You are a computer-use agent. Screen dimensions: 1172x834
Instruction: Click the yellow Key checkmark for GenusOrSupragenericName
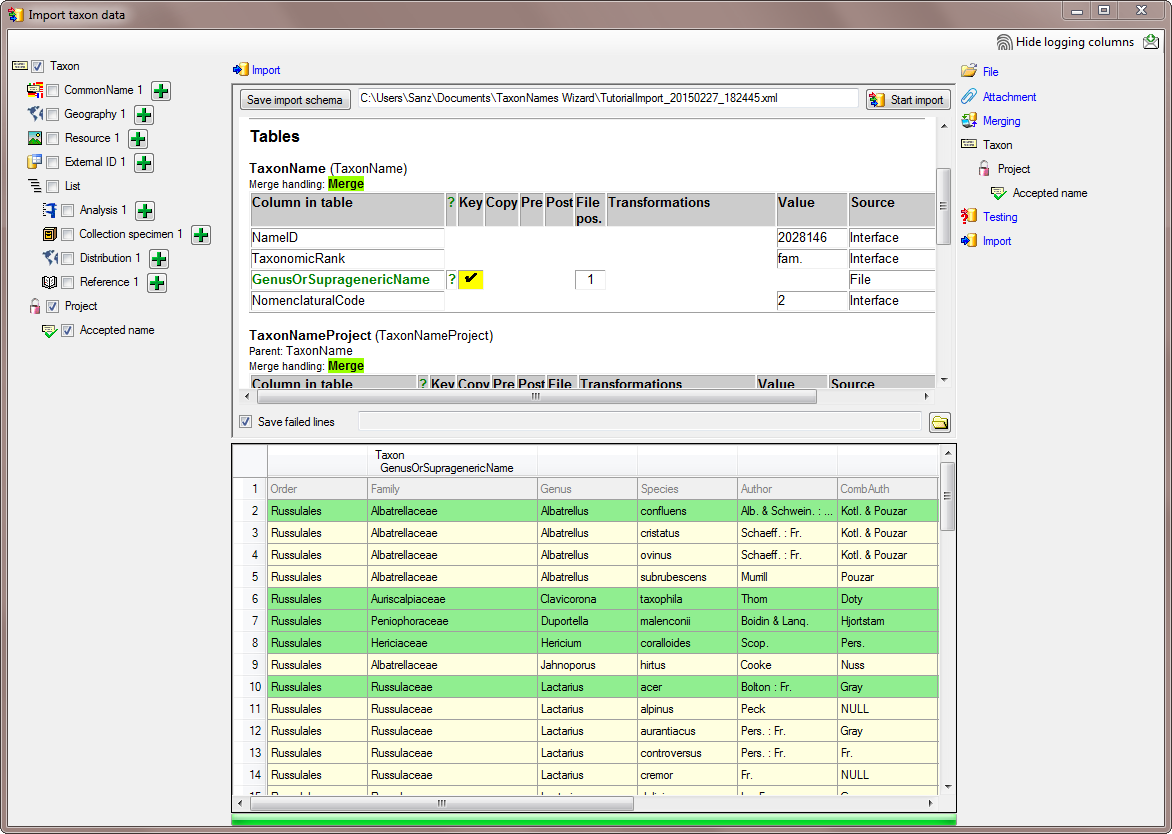pos(470,280)
